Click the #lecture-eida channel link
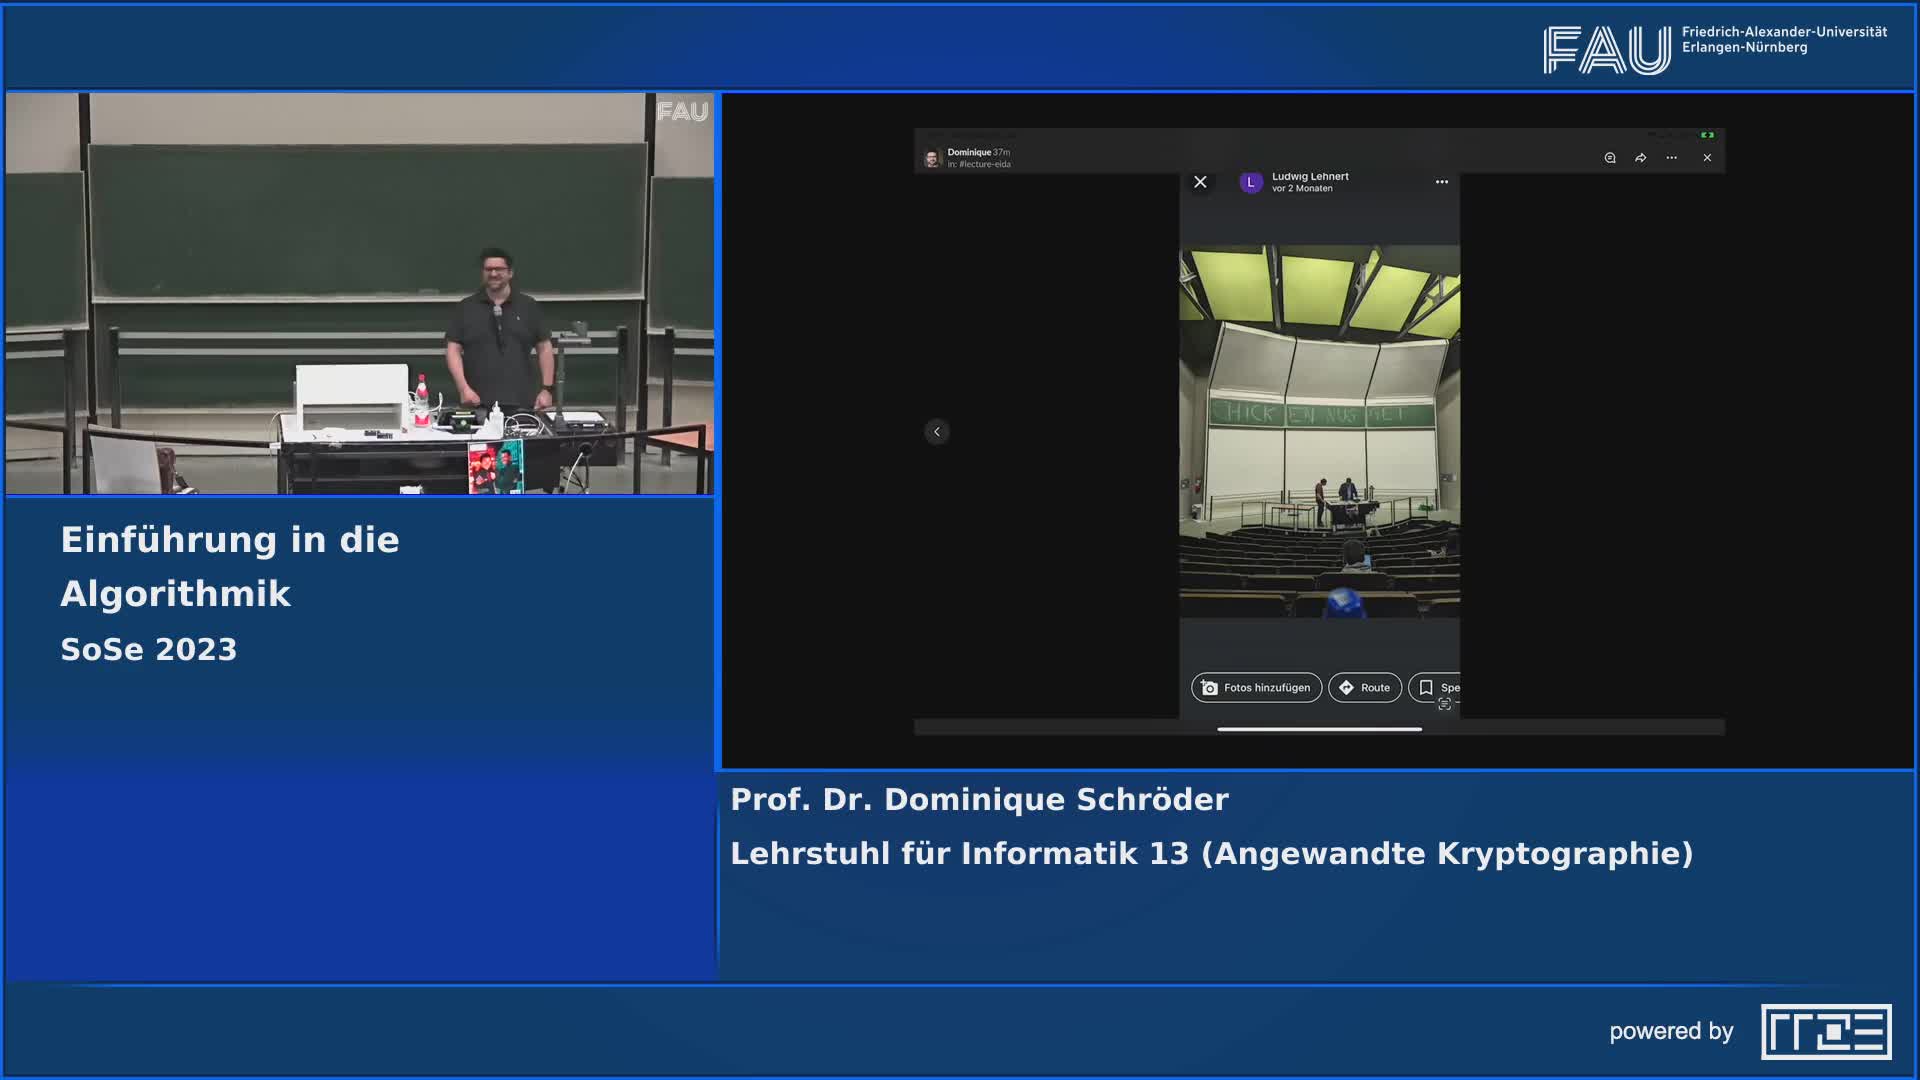Viewport: 1920px width, 1080px height. pos(984,165)
